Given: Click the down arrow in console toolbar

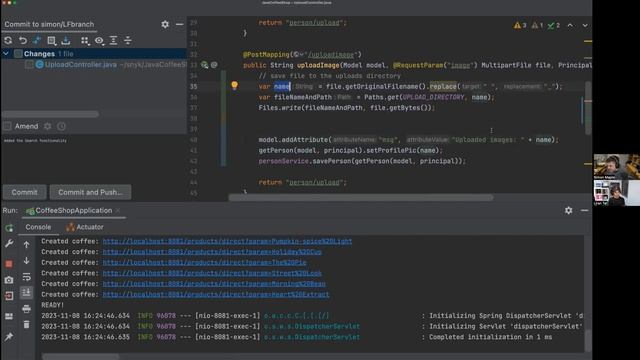Looking at the screenshot, I should coord(27,260).
